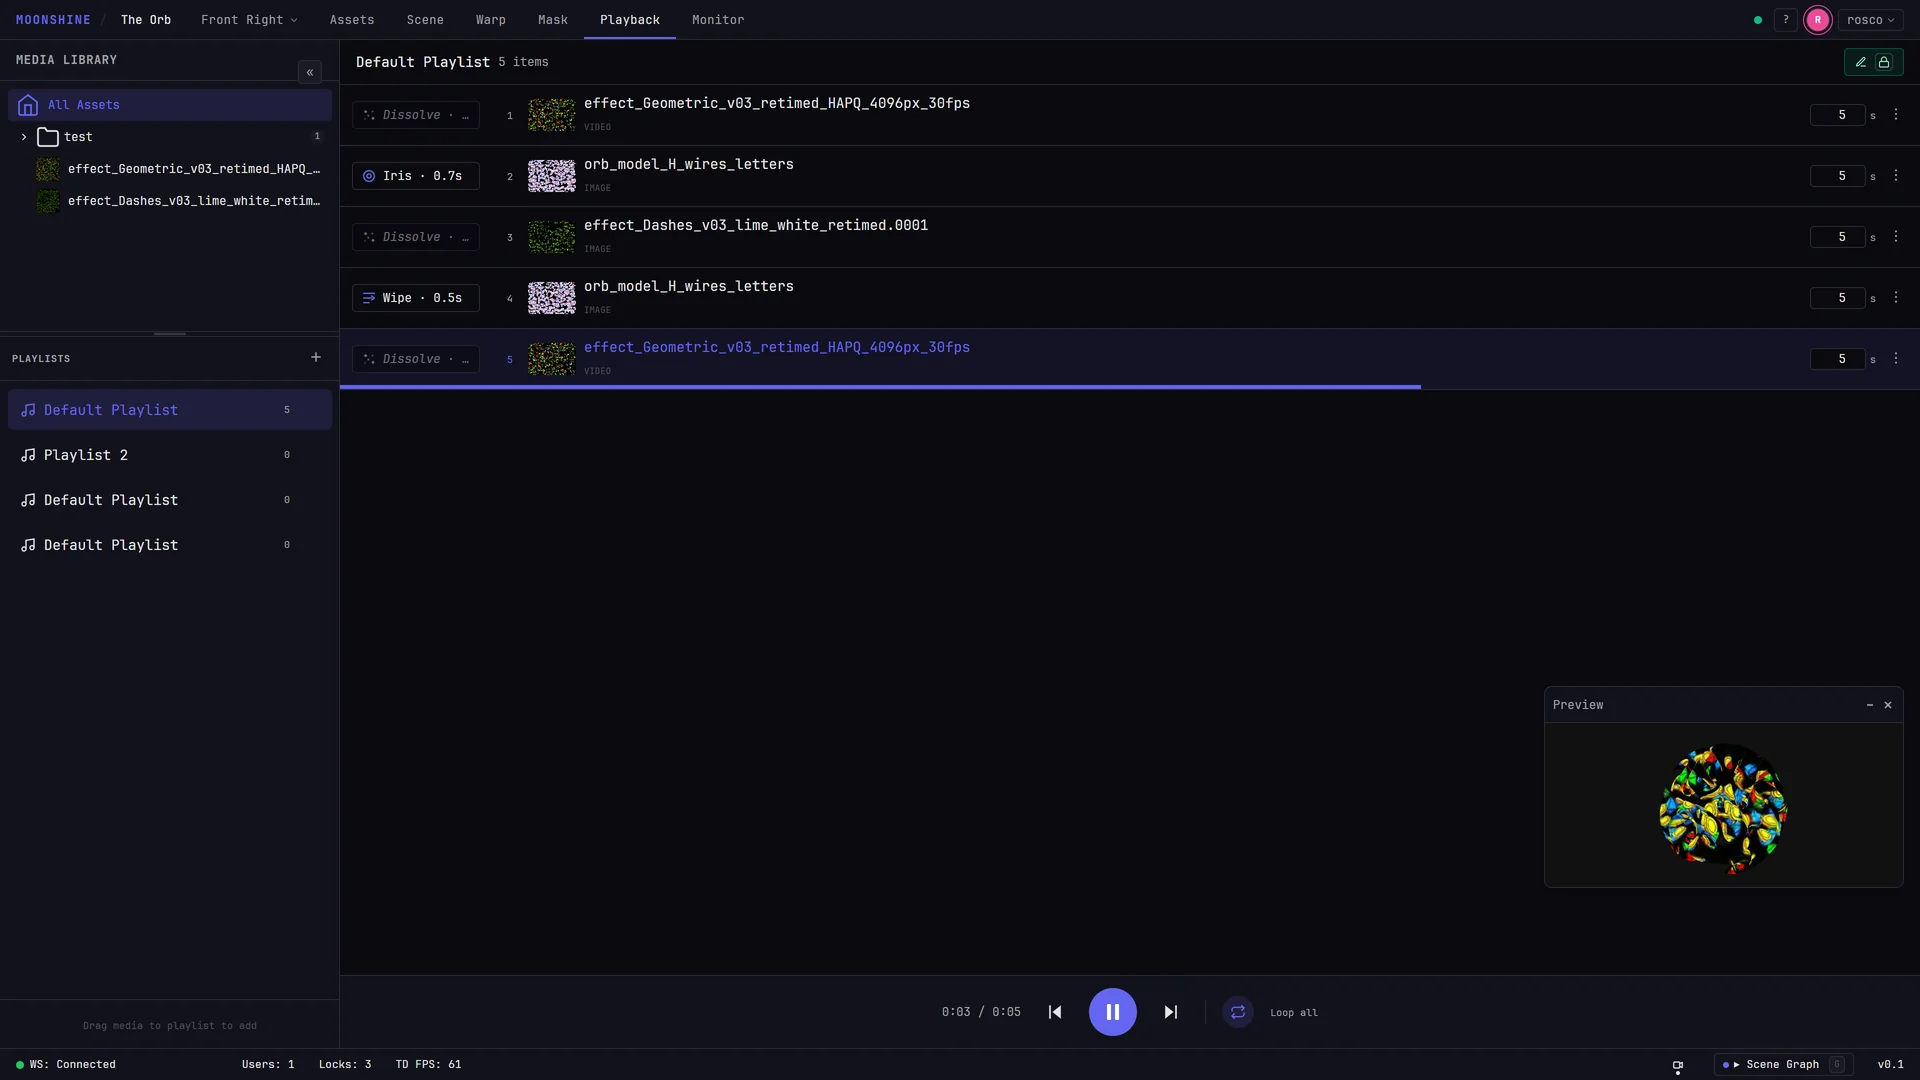
Task: Select the last Default Playlist entry
Action: 170,545
